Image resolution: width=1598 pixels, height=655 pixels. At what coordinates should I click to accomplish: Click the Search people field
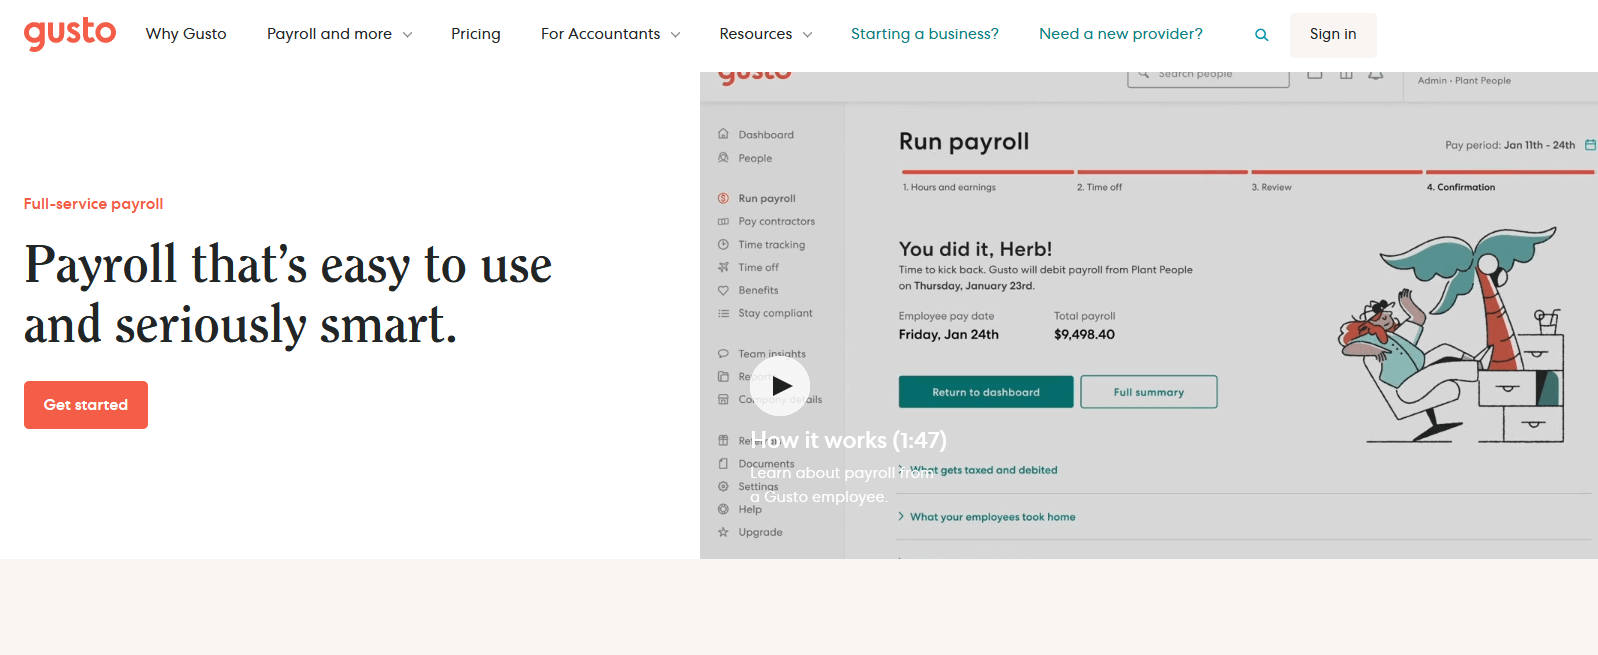click(x=1208, y=76)
